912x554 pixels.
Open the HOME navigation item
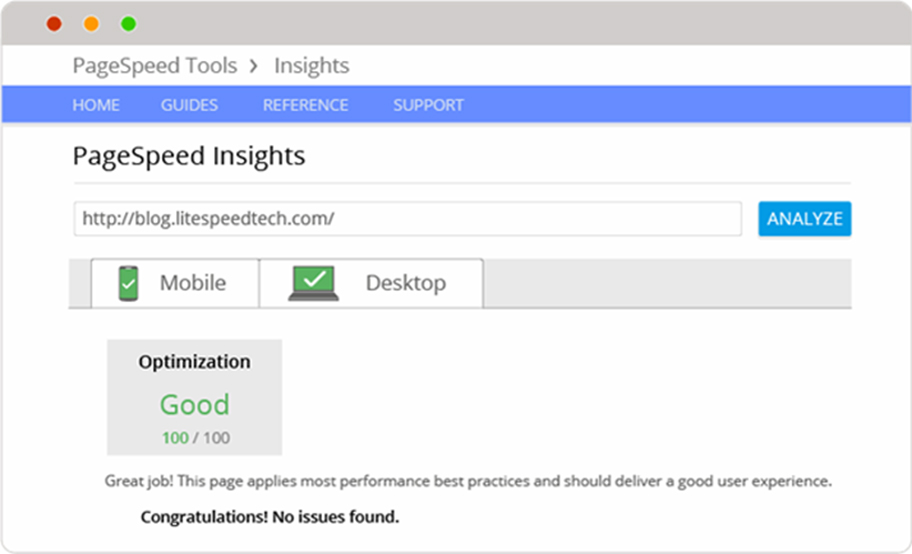click(96, 105)
